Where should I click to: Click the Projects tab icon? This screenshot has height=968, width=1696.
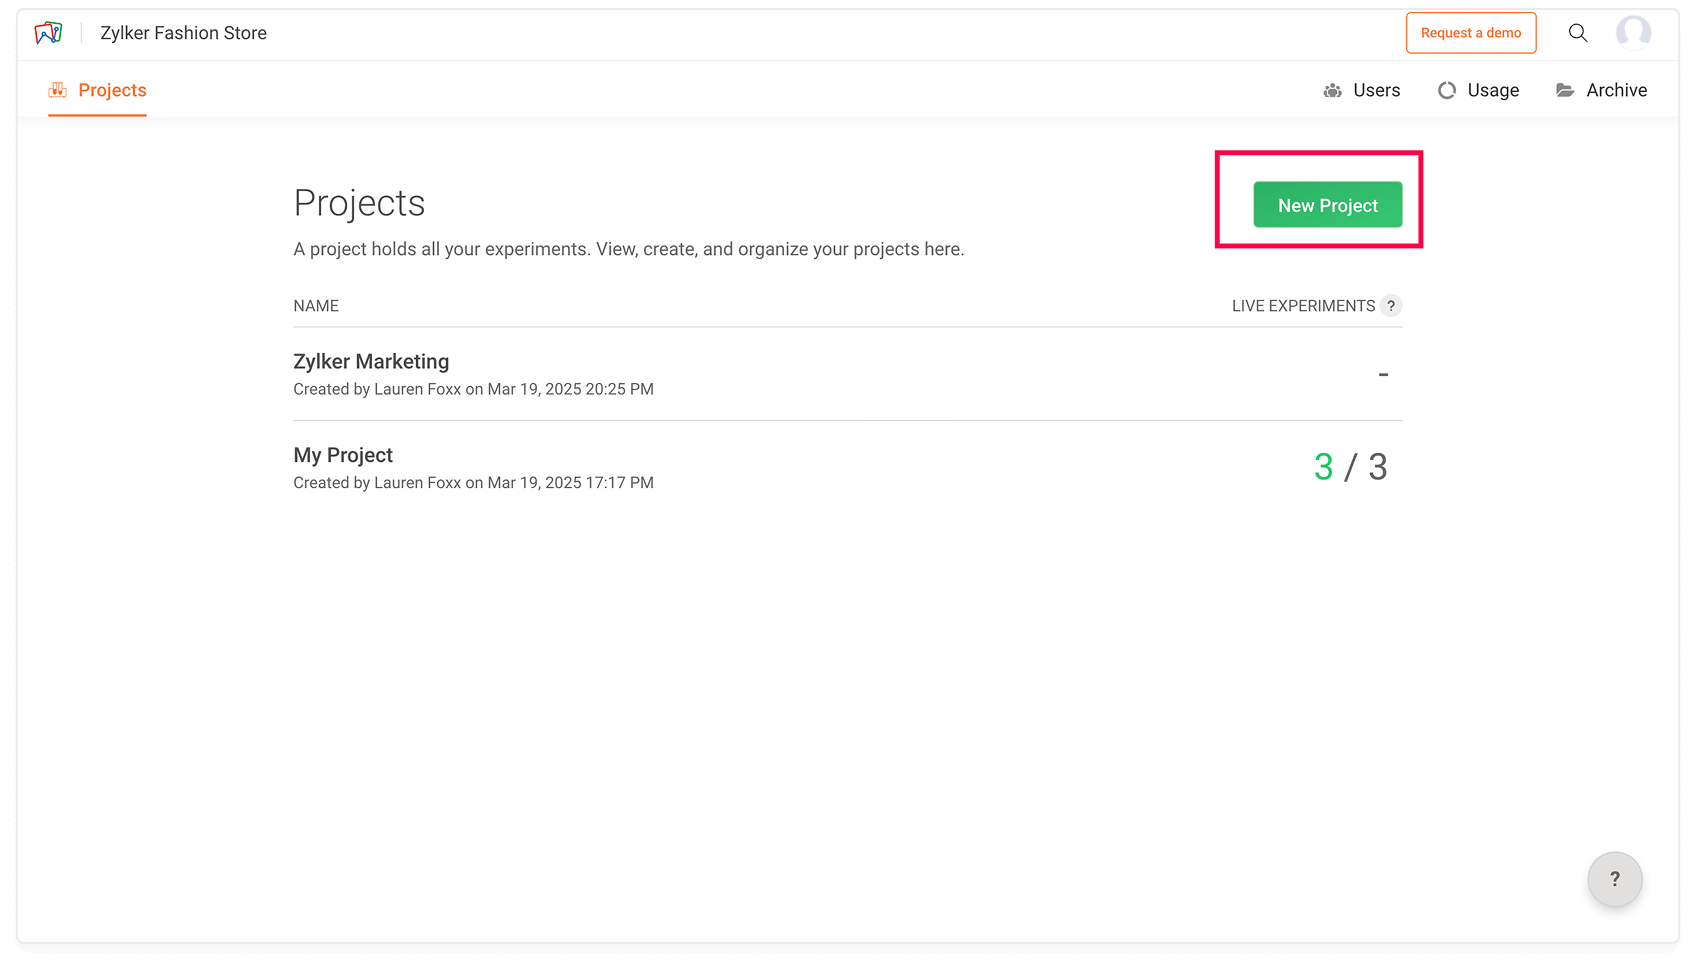point(58,90)
